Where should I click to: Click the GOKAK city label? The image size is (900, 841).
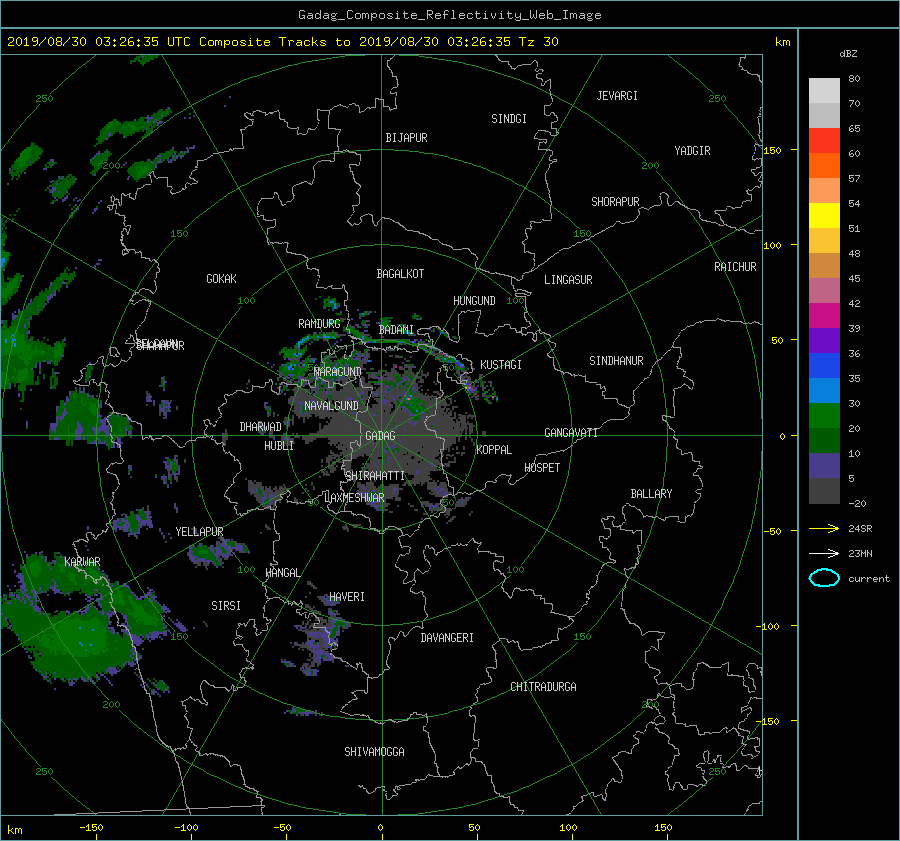(x=221, y=278)
